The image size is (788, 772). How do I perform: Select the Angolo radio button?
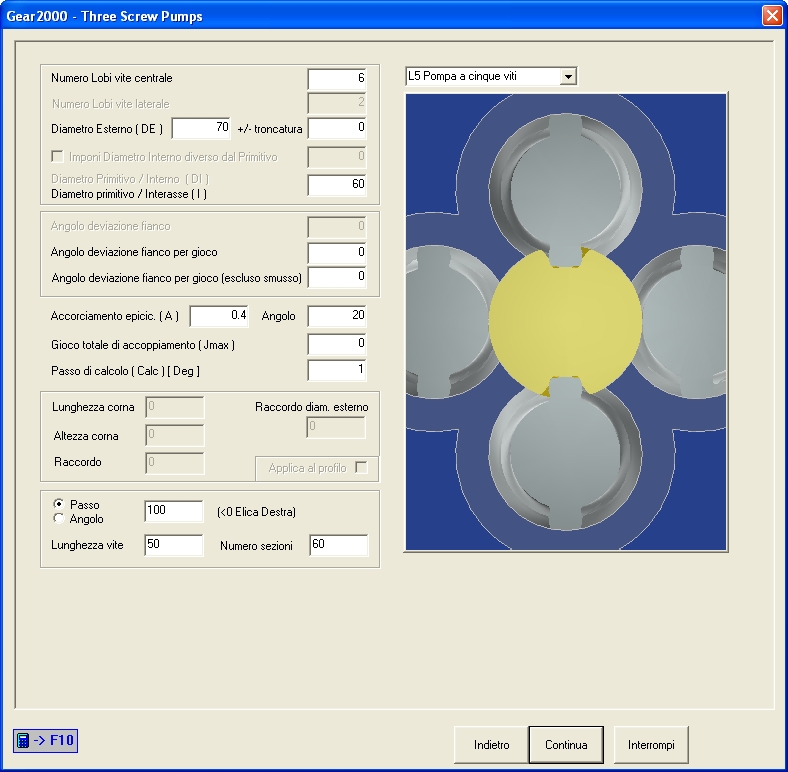pos(59,518)
